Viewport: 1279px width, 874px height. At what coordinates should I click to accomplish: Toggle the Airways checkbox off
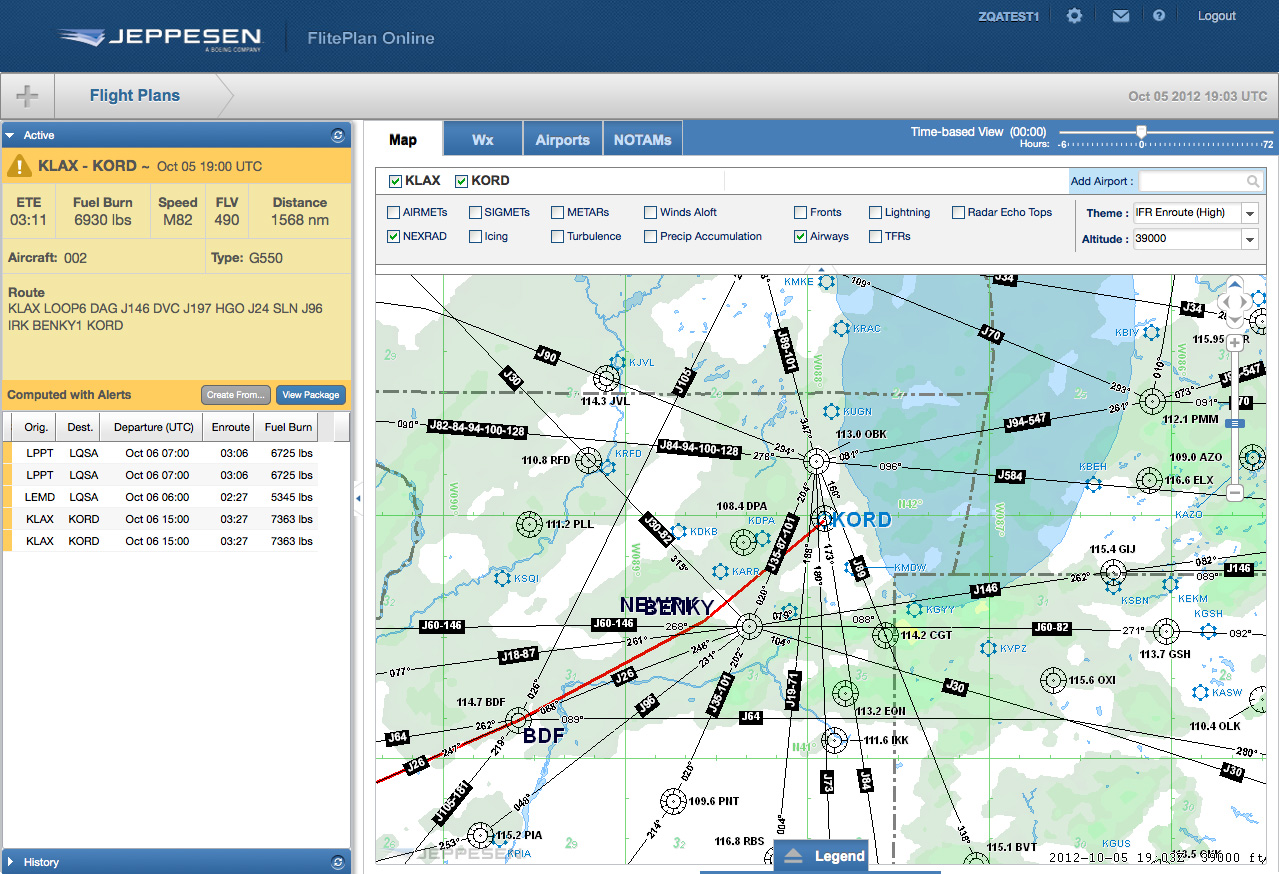tap(801, 237)
